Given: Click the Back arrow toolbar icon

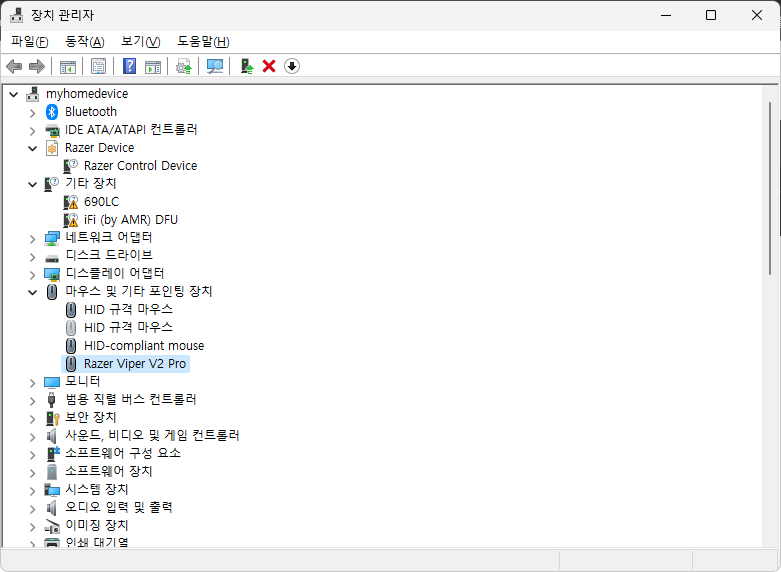Looking at the screenshot, I should click(x=14, y=66).
